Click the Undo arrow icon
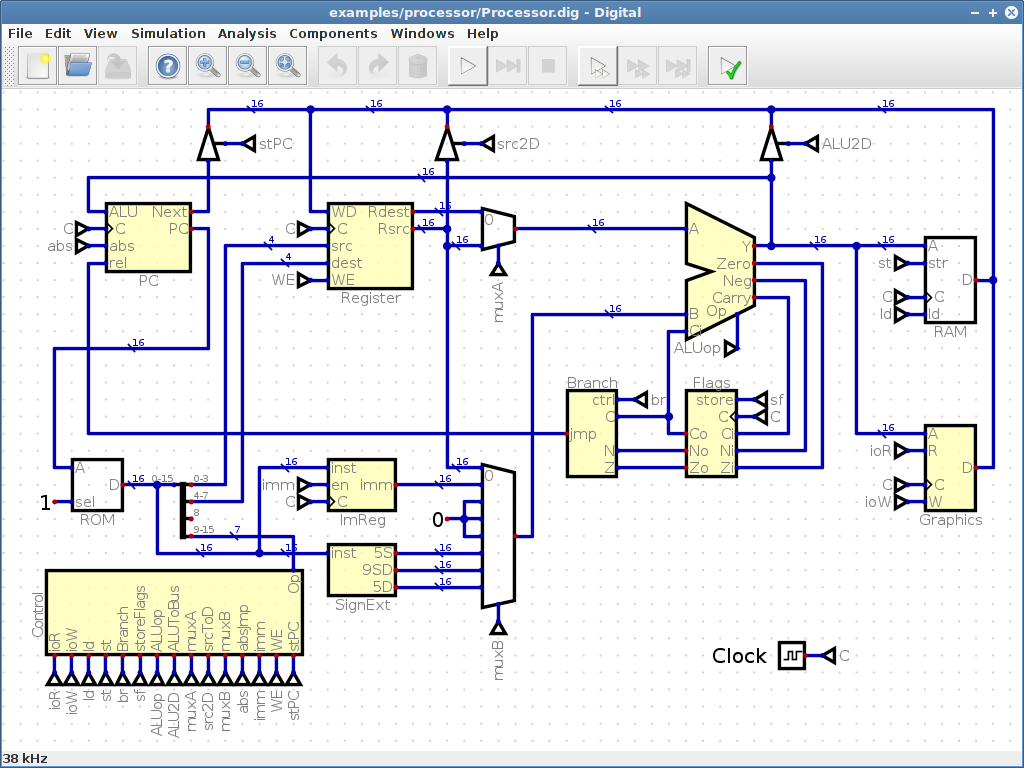The width and height of the screenshot is (1024, 768). point(337,65)
